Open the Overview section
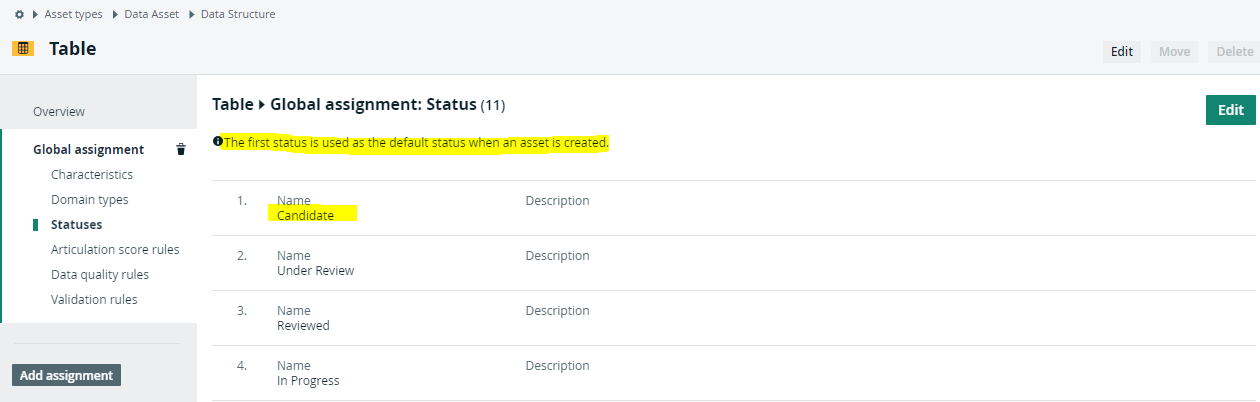Viewport: 1260px width, 402px height. point(59,111)
